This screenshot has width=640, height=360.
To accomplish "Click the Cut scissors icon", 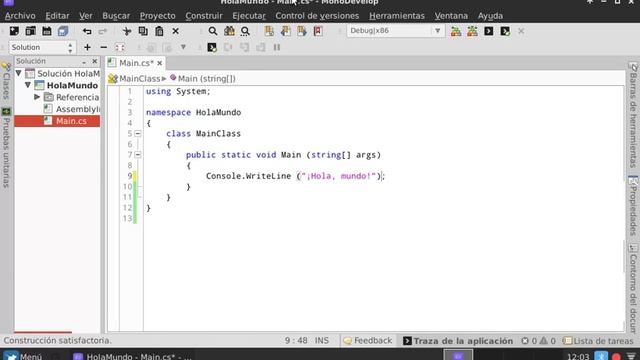I will [x=127, y=31].
